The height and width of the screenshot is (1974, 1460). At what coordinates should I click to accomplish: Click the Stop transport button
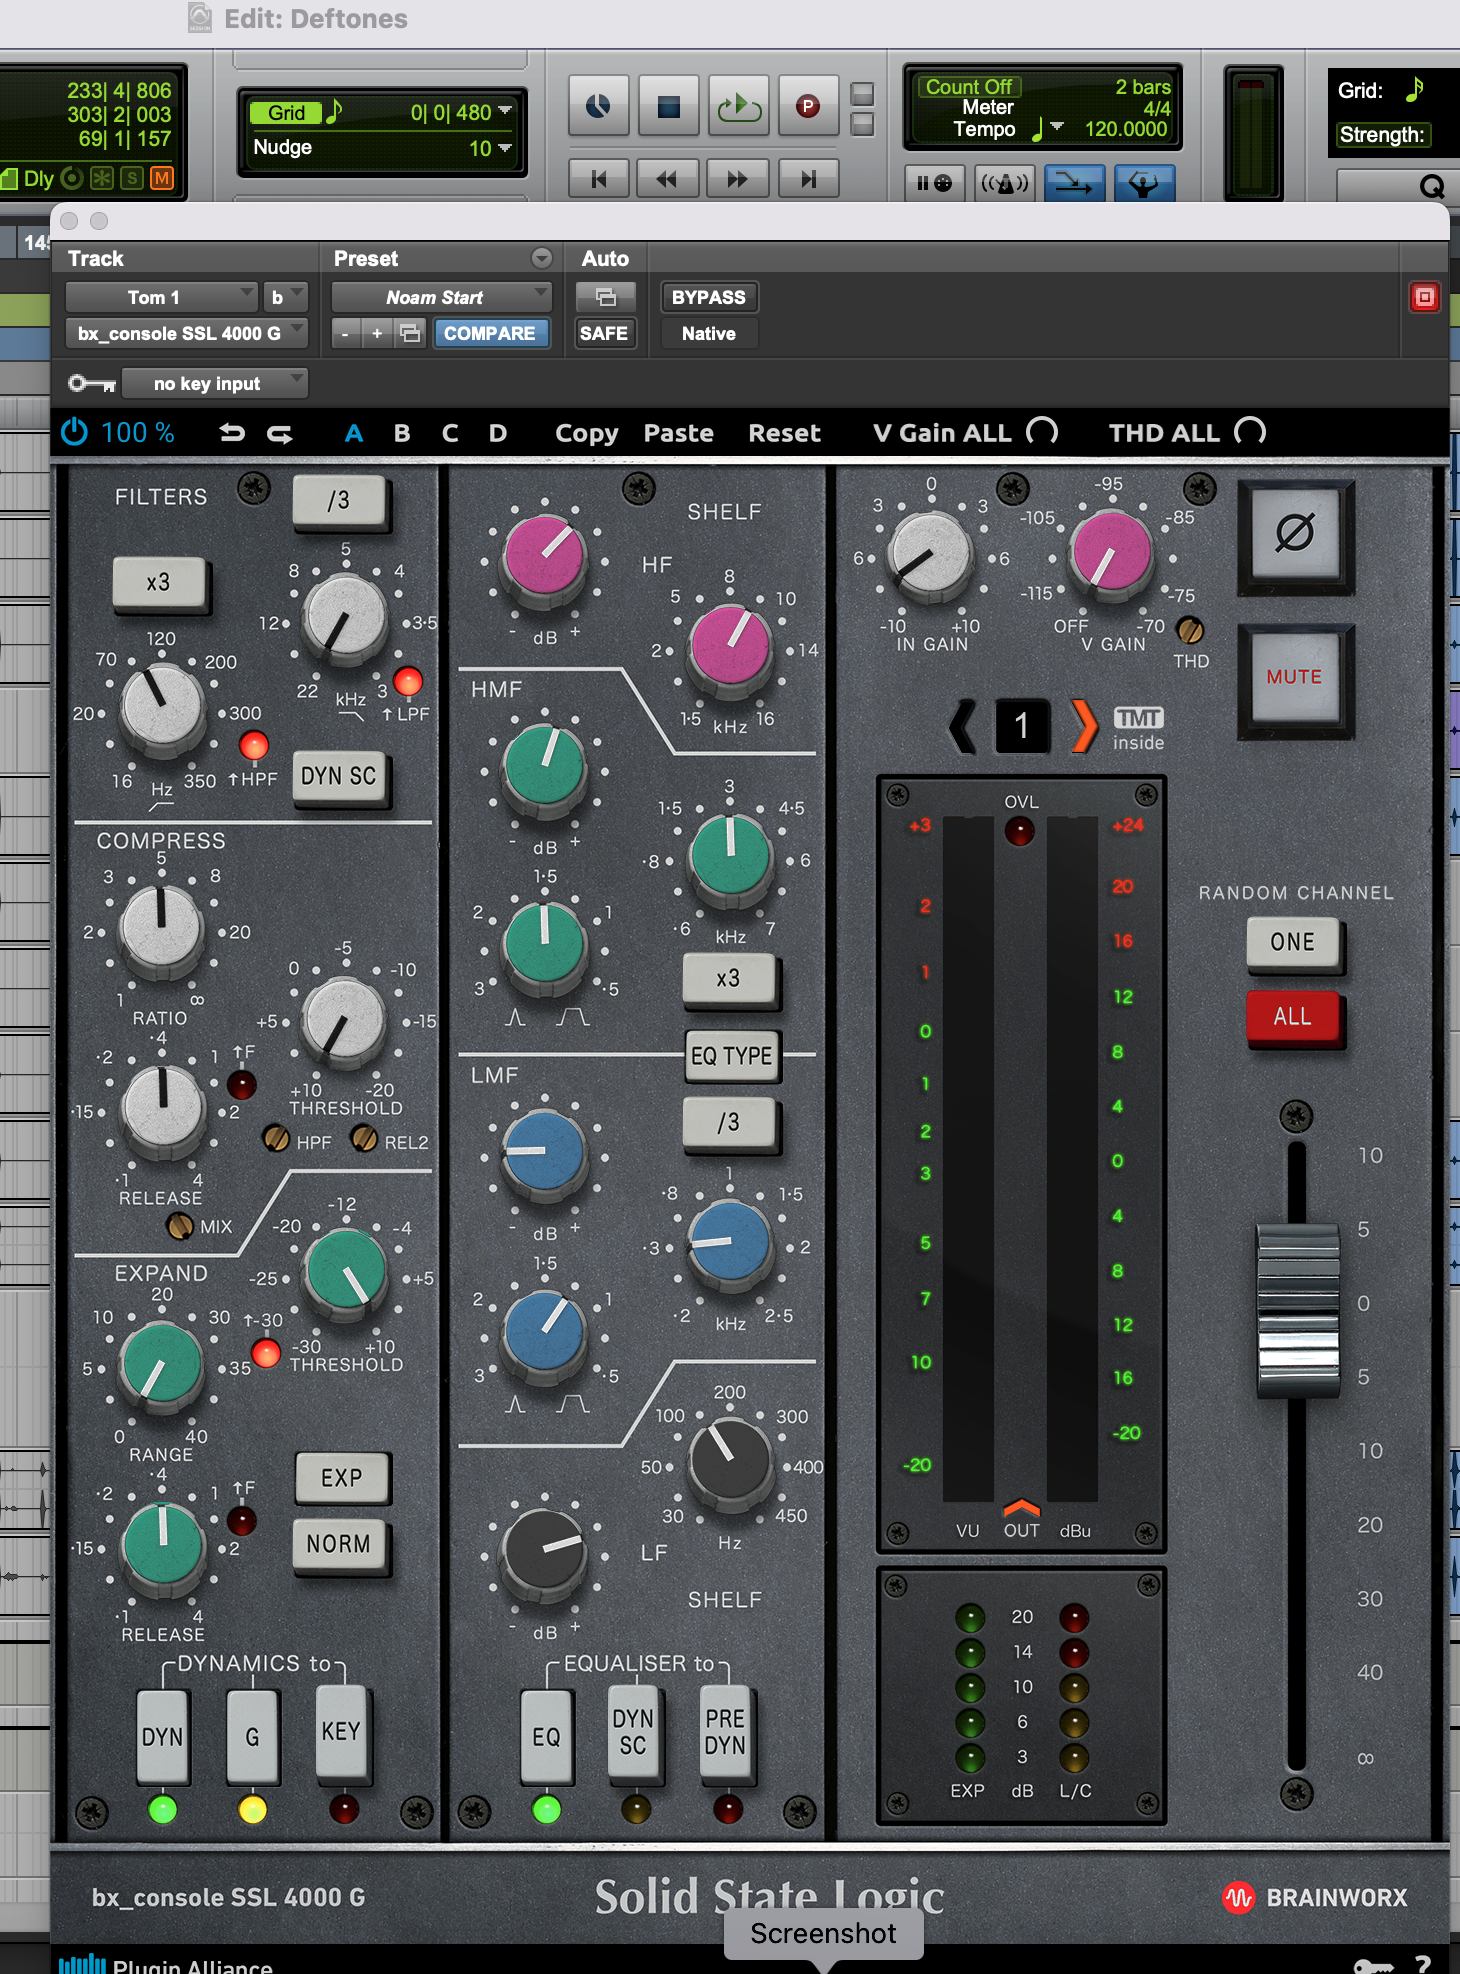[668, 106]
